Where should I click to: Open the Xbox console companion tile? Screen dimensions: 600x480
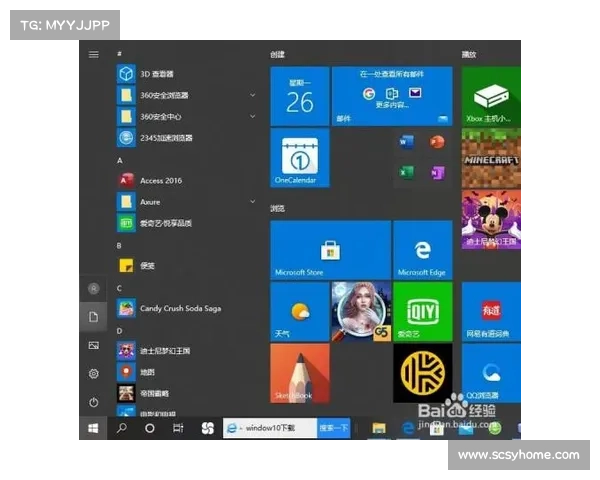491,96
